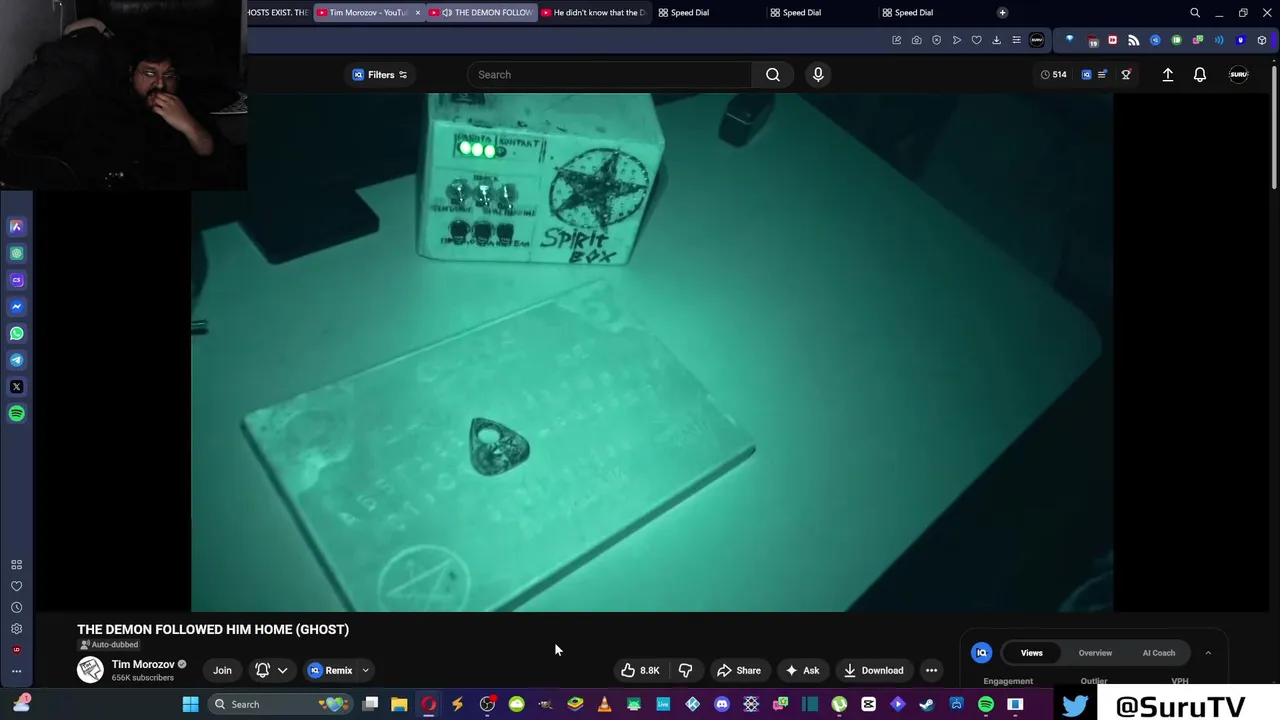Open the easy setup sliders icon
This screenshot has width=1280, height=720.
pyautogui.click(x=1016, y=40)
